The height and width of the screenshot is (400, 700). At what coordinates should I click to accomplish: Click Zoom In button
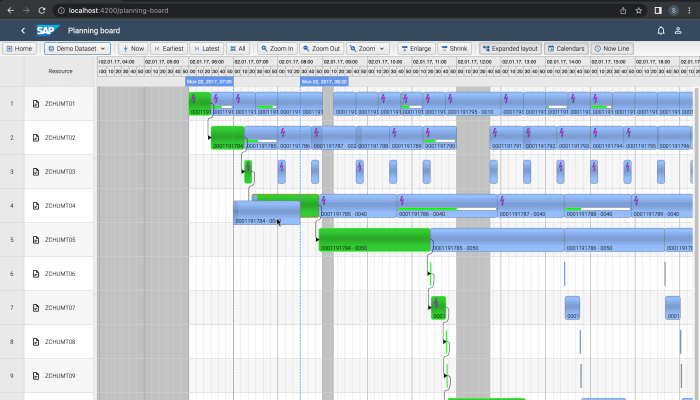coord(277,48)
